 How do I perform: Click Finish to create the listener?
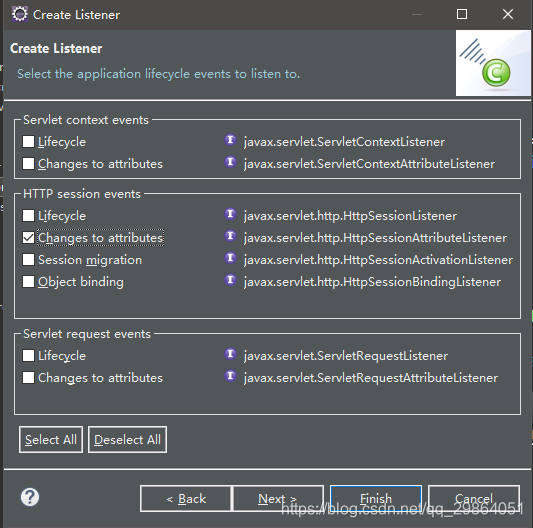click(376, 499)
